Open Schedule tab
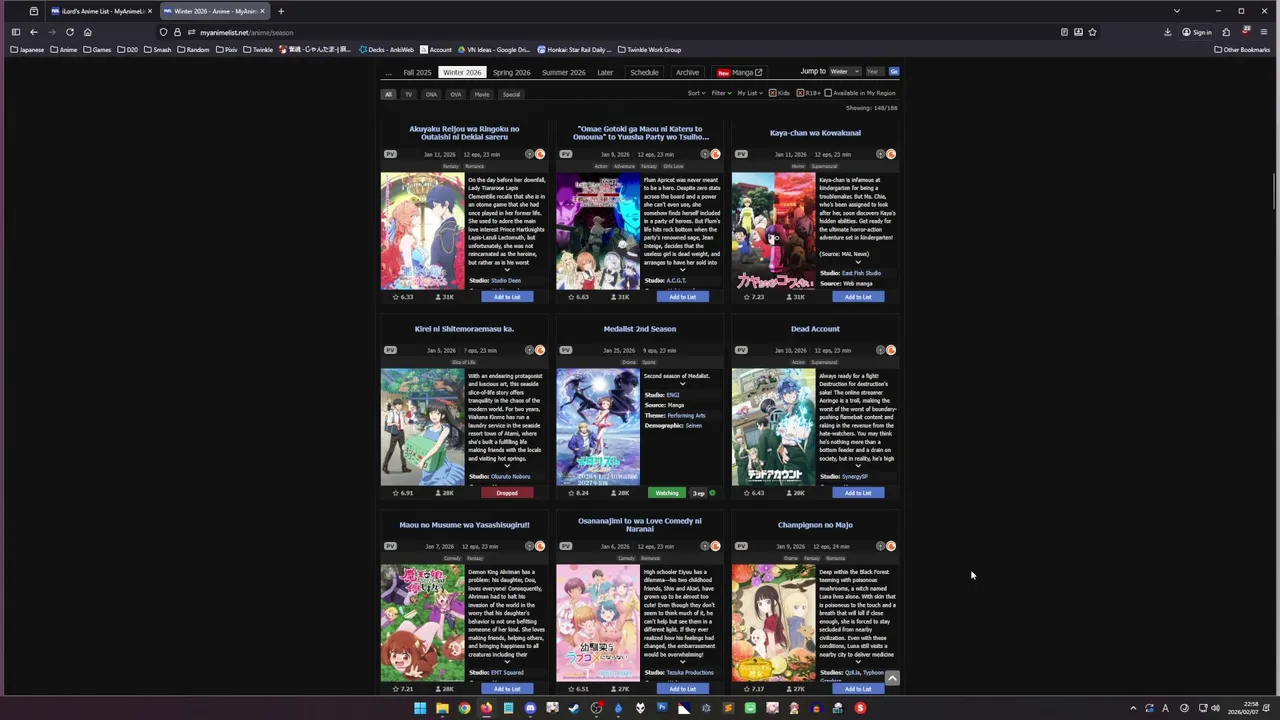Image resolution: width=1280 pixels, height=720 pixels. pos(644,72)
